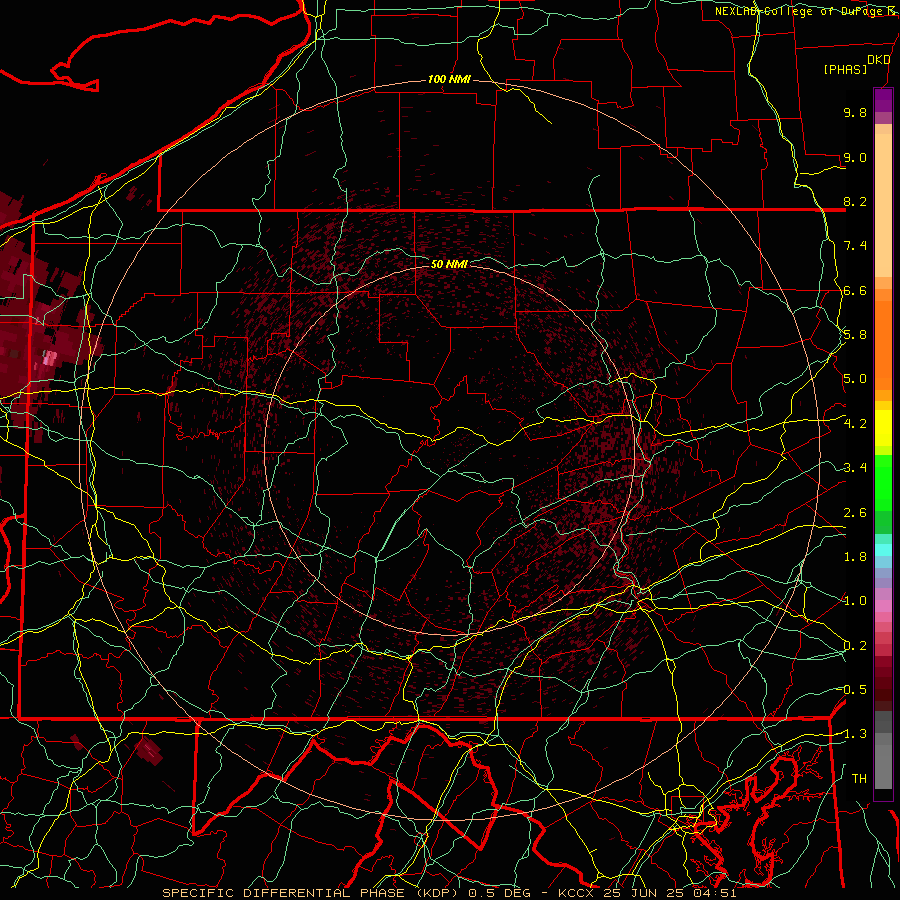Click the "100 NMI" range ring label
Screen dimensions: 900x900
point(449,79)
